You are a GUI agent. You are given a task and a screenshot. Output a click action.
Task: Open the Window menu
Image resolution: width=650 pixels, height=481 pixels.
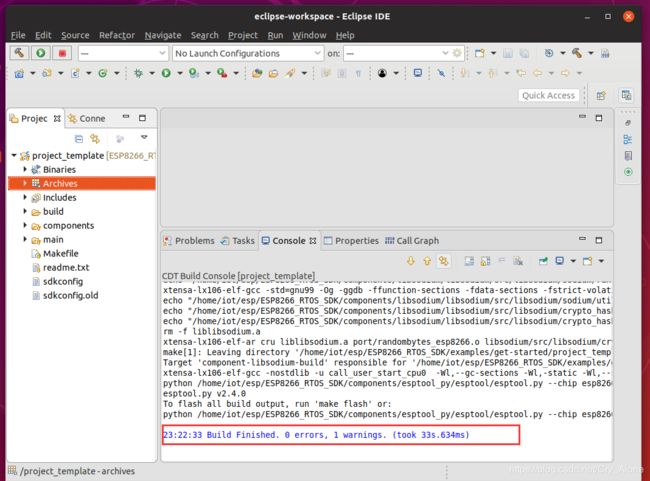(309, 35)
